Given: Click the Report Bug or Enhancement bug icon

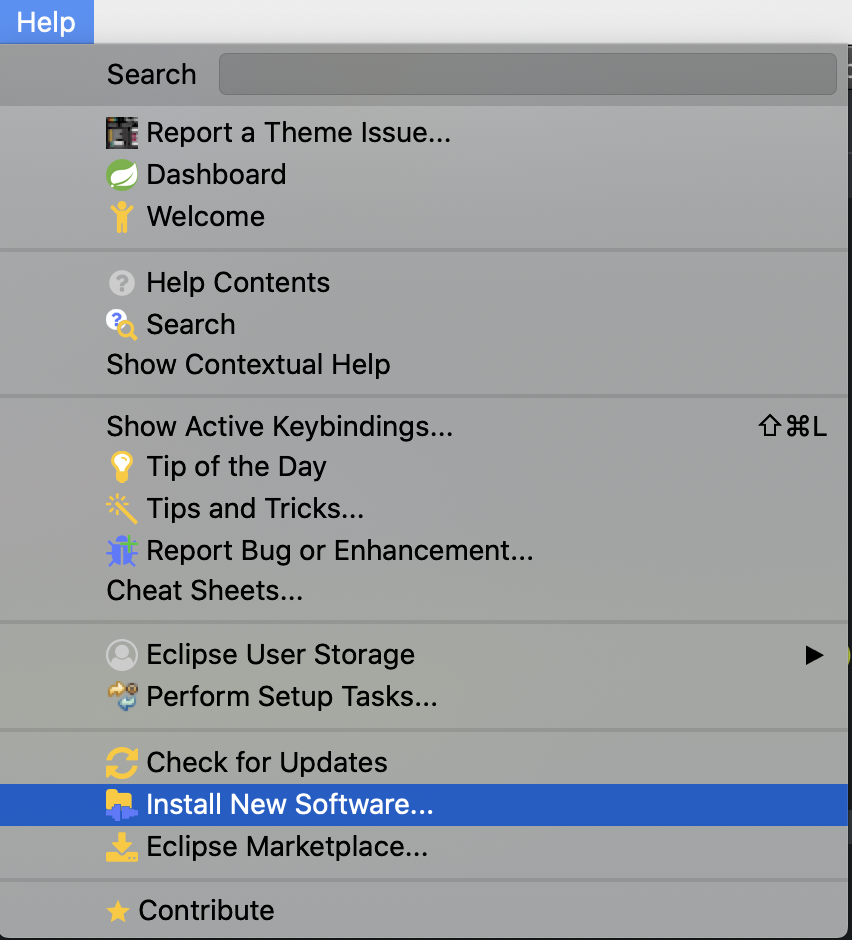Looking at the screenshot, I should click(121, 550).
